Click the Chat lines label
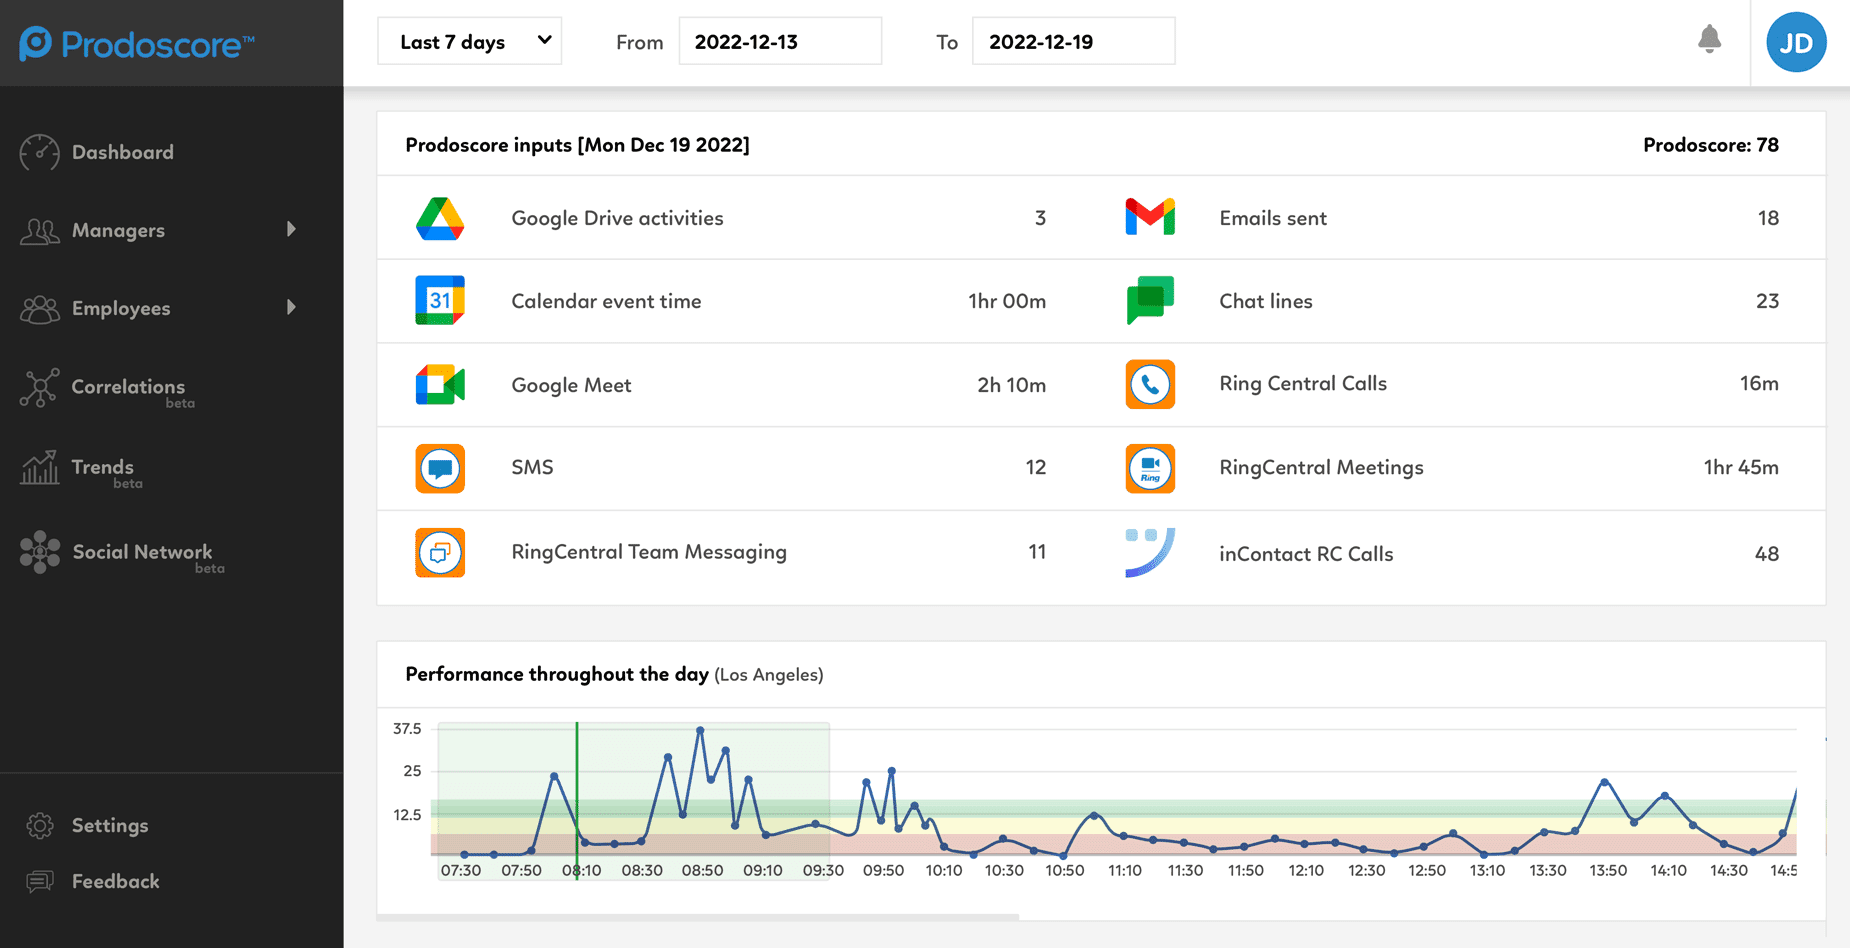Viewport: 1850px width, 948px height. pyautogui.click(x=1266, y=301)
